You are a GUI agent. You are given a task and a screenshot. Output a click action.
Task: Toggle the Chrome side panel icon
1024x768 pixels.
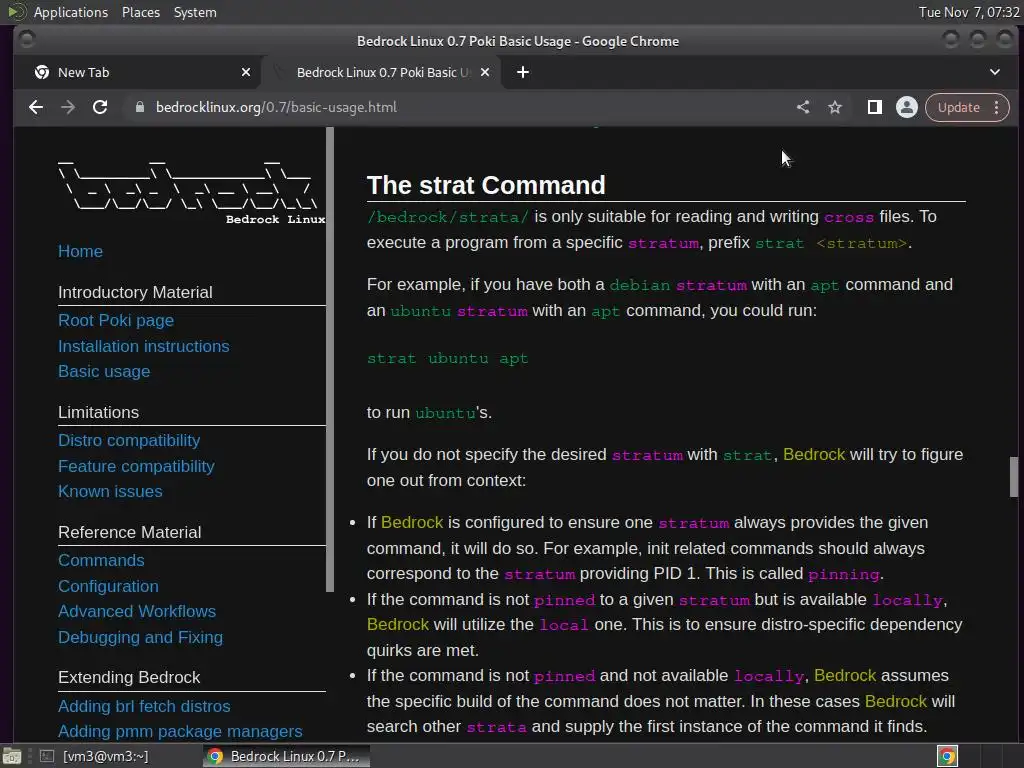(x=874, y=107)
